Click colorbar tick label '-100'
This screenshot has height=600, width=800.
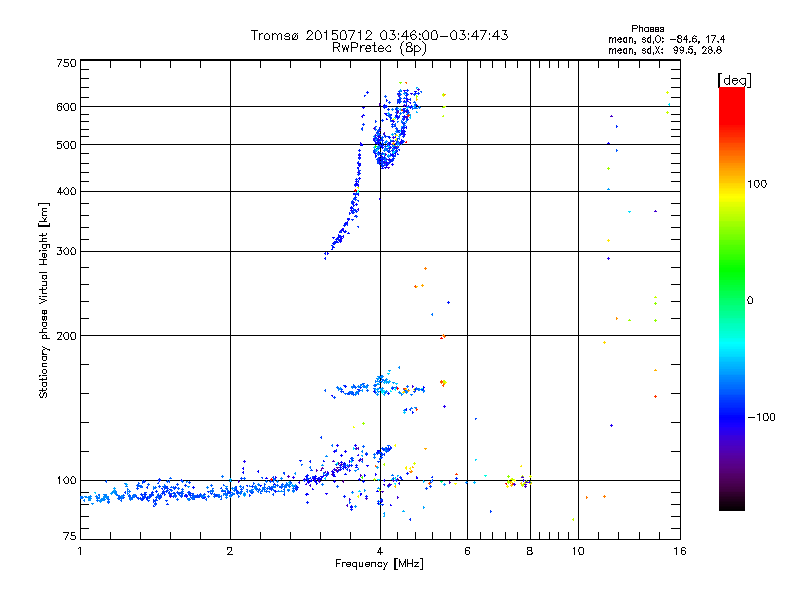click(x=761, y=417)
